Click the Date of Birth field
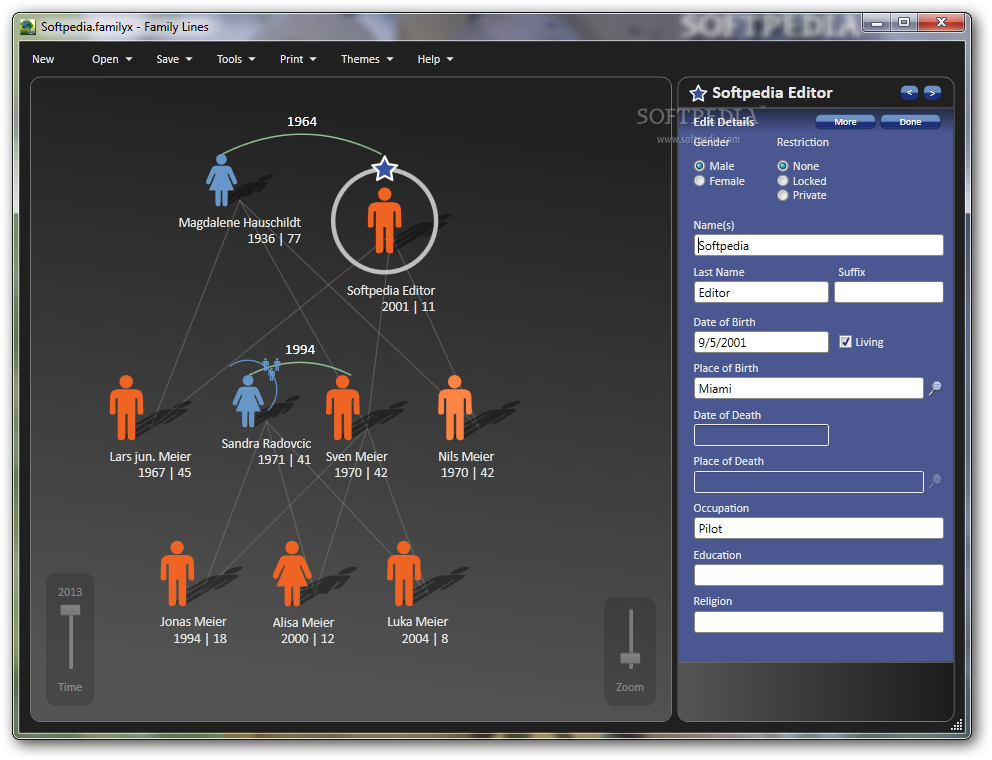The height and width of the screenshot is (760, 992). tap(761, 342)
